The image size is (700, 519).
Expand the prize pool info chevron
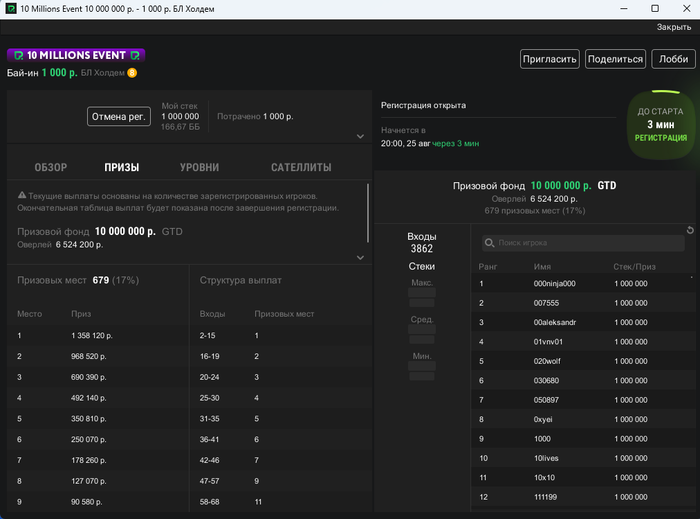pyautogui.click(x=360, y=257)
